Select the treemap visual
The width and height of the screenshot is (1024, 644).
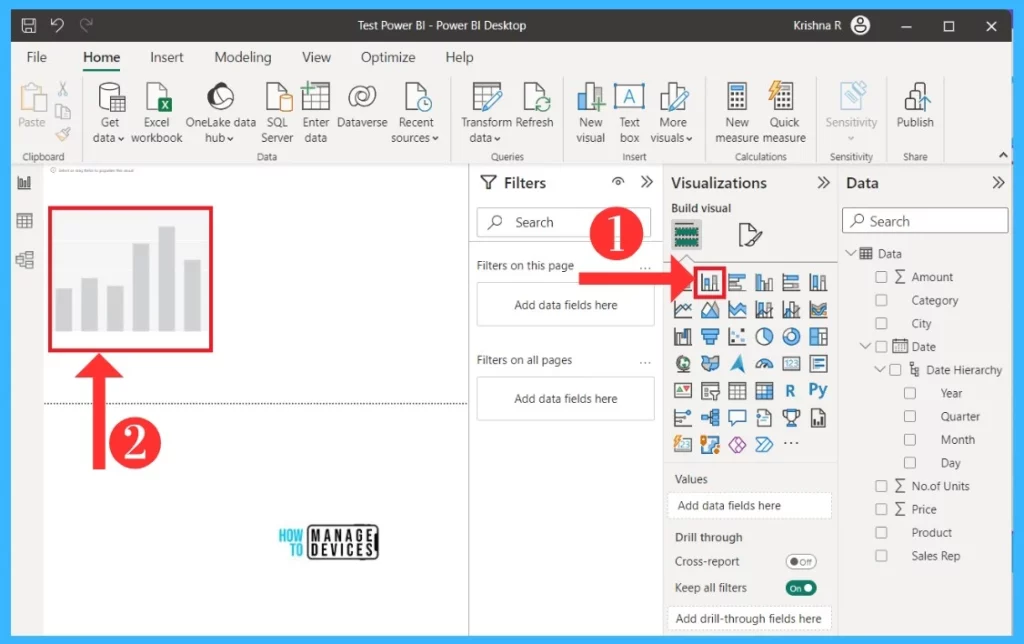pos(818,336)
